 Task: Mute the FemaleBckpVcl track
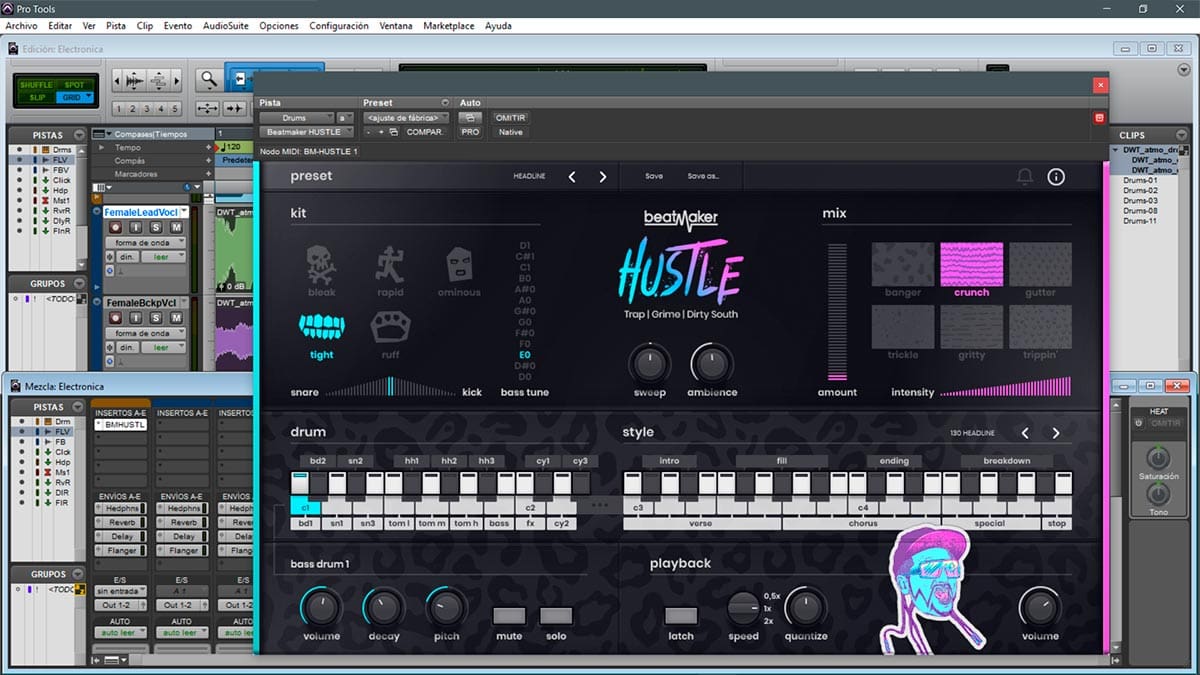177,318
